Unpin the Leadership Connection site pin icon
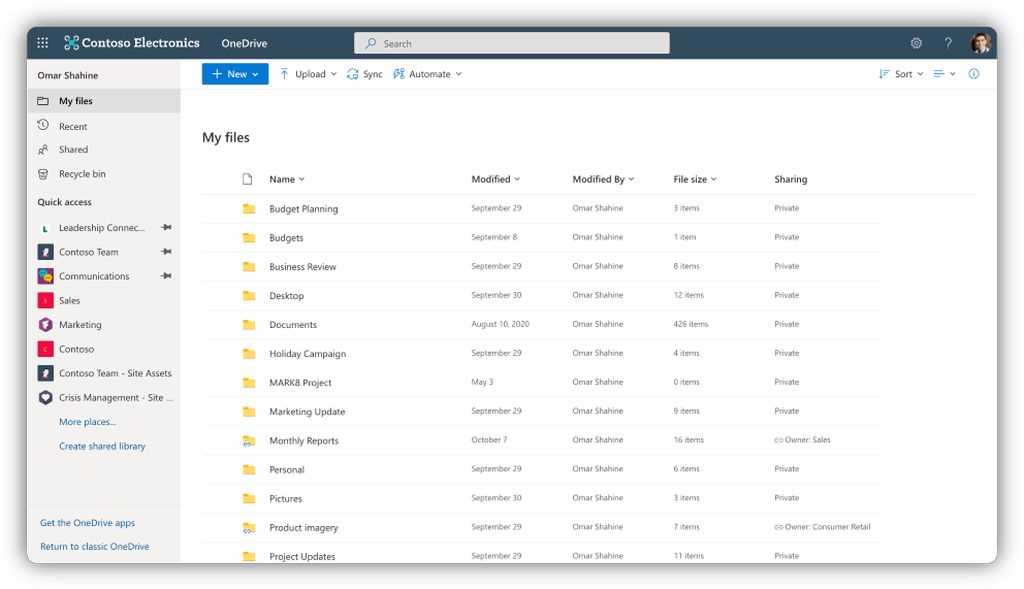The height and width of the screenshot is (589, 1024). (167, 227)
